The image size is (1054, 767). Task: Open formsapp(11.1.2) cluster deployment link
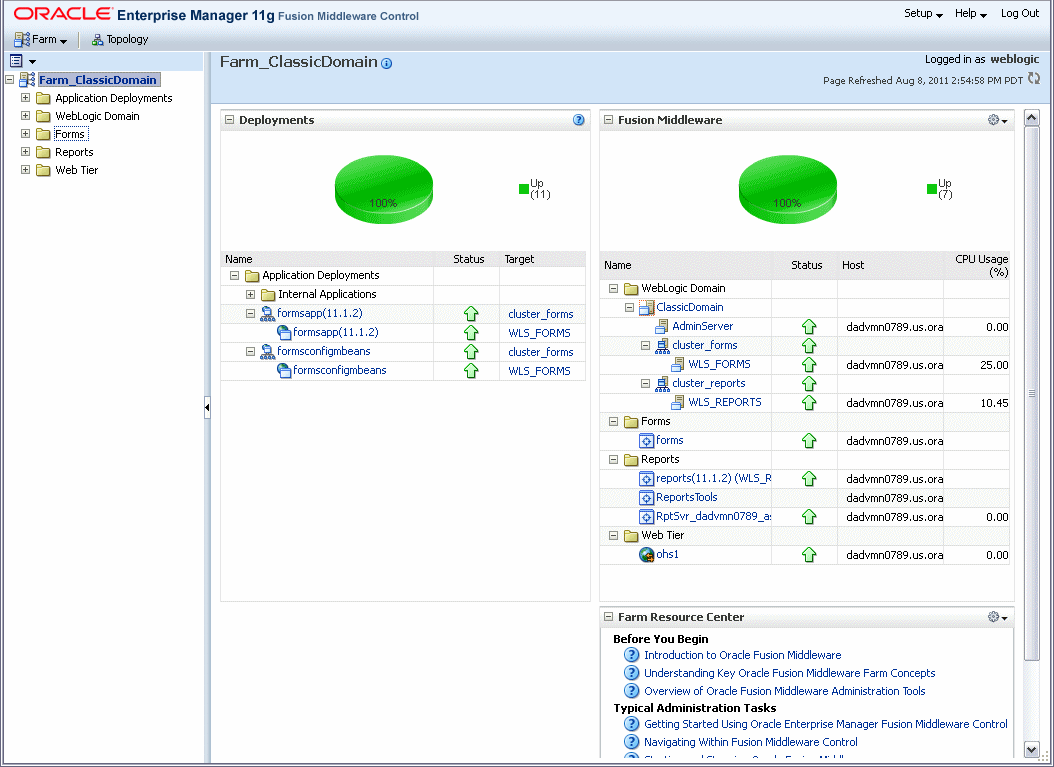[319, 313]
